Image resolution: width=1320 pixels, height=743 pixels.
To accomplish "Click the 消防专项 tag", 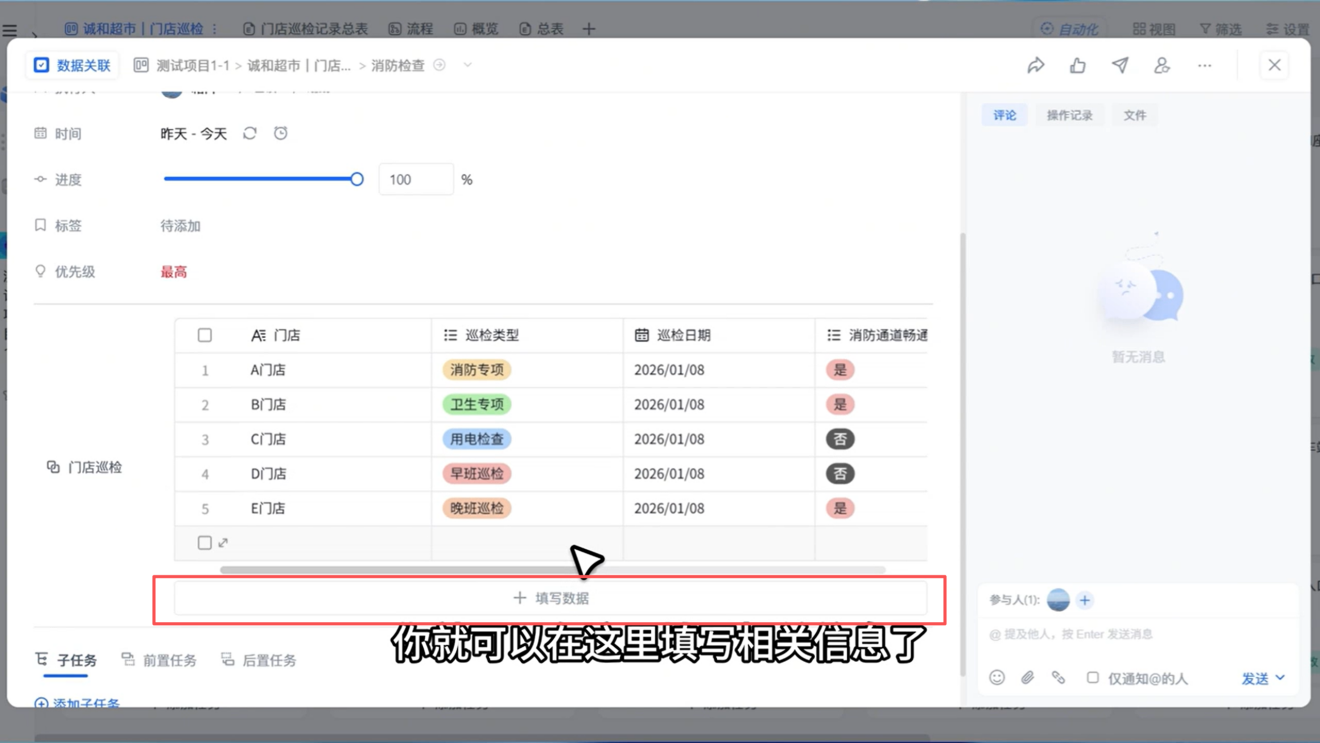I will (x=477, y=370).
